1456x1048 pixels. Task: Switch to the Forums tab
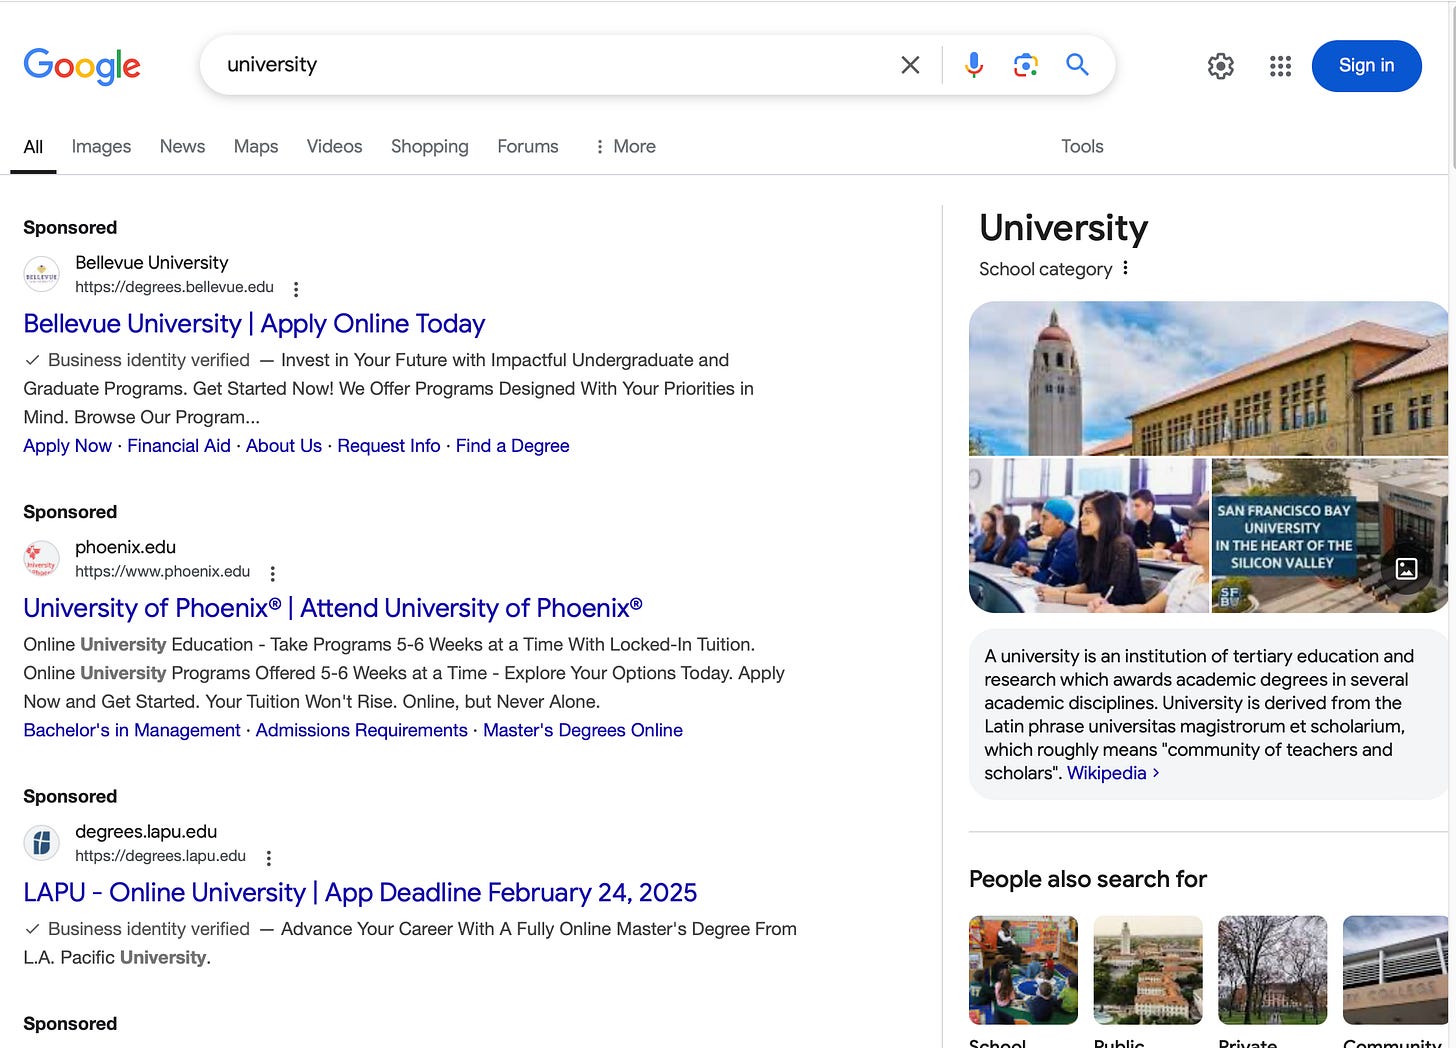tap(528, 146)
